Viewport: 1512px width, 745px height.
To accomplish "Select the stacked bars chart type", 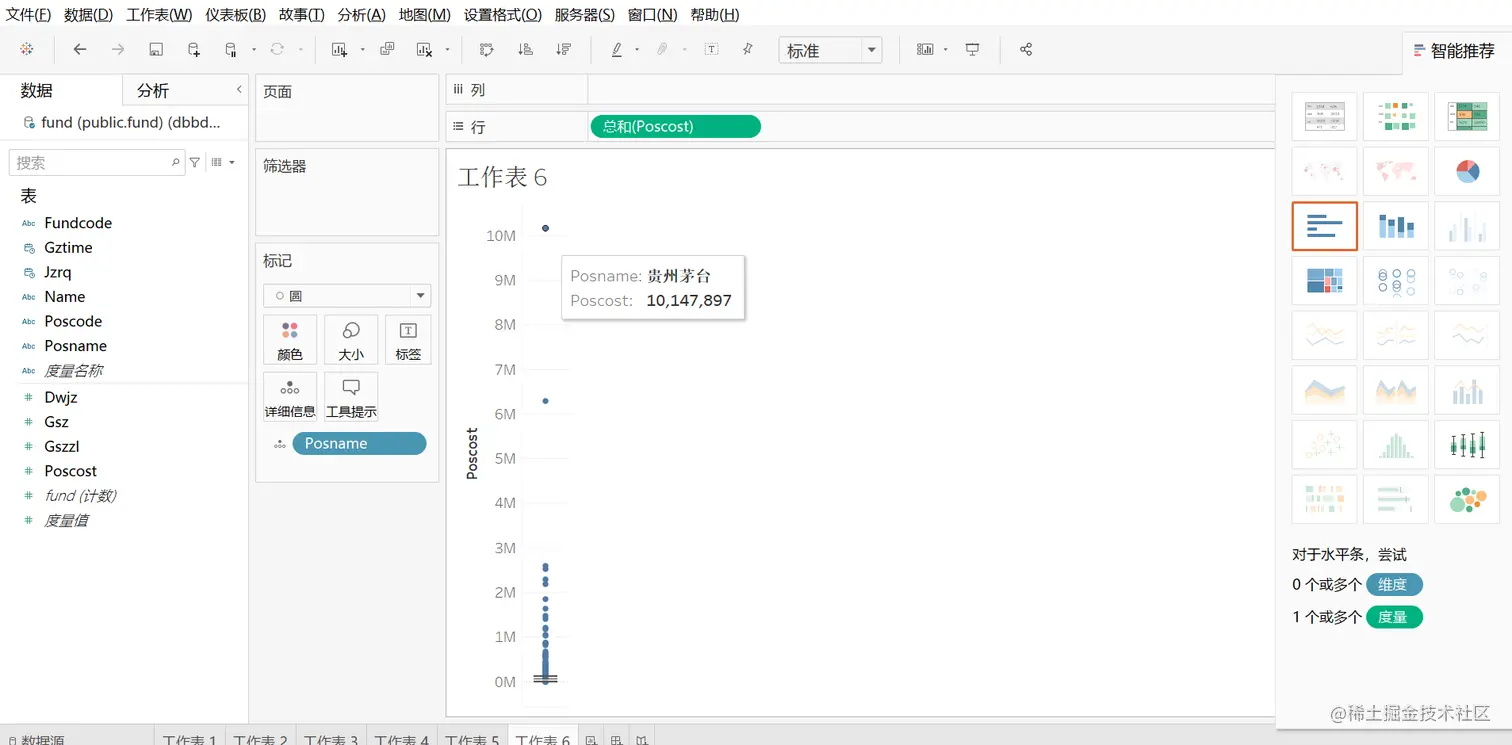I will (x=1396, y=226).
